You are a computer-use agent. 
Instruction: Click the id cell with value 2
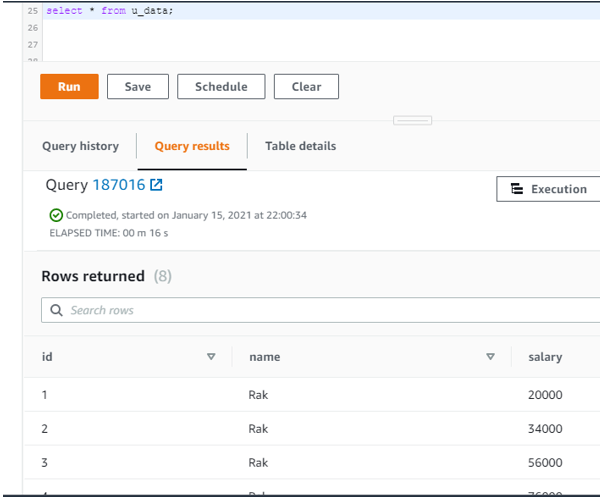pos(44,429)
